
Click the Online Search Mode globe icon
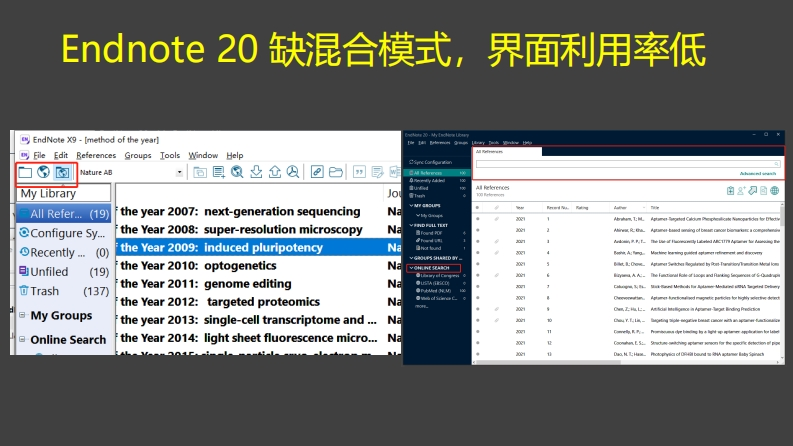click(x=43, y=173)
